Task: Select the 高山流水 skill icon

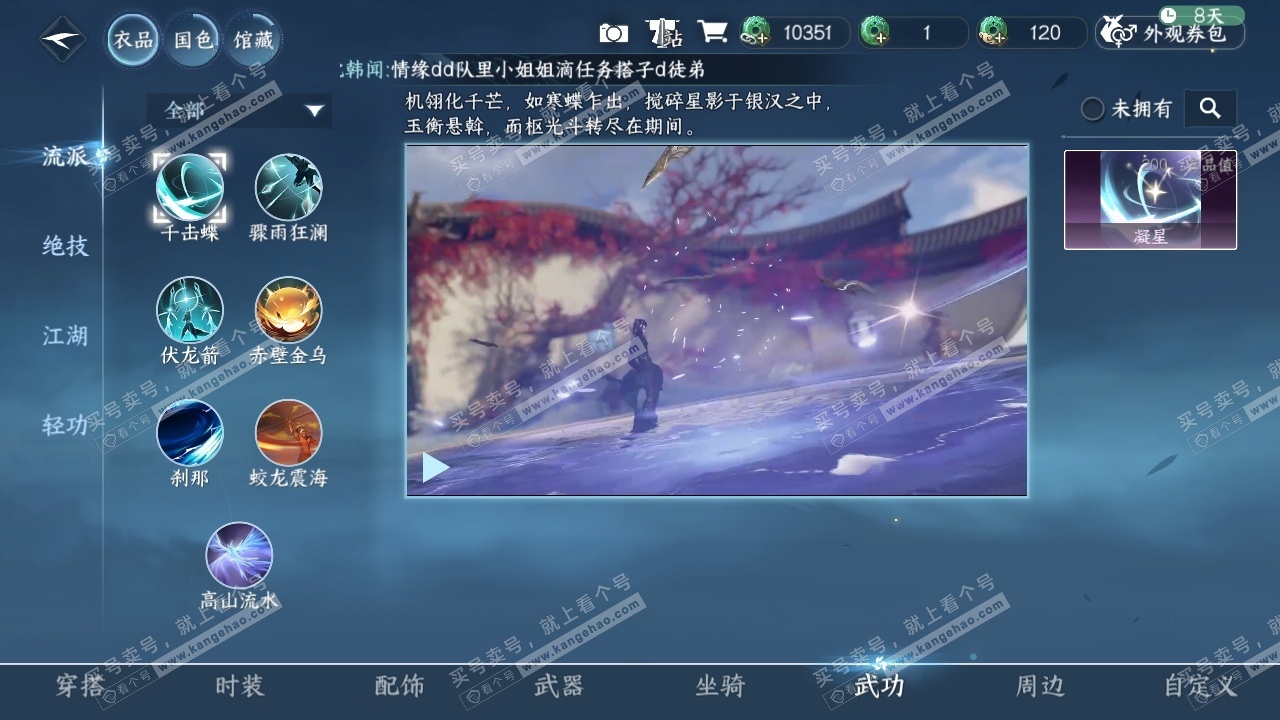Action: [x=239, y=555]
